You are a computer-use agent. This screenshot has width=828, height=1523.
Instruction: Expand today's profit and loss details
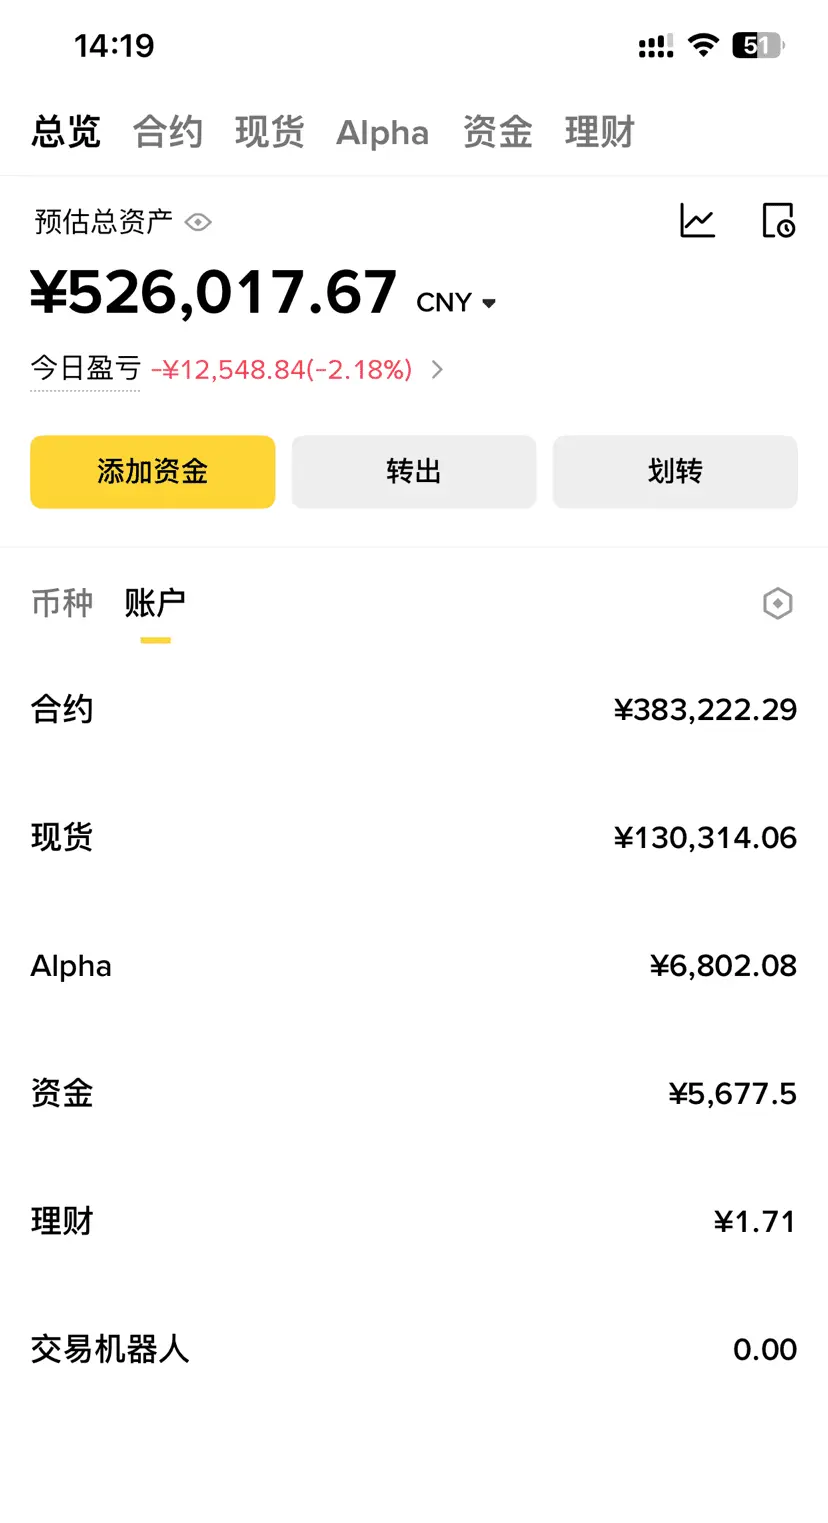pyautogui.click(x=437, y=370)
